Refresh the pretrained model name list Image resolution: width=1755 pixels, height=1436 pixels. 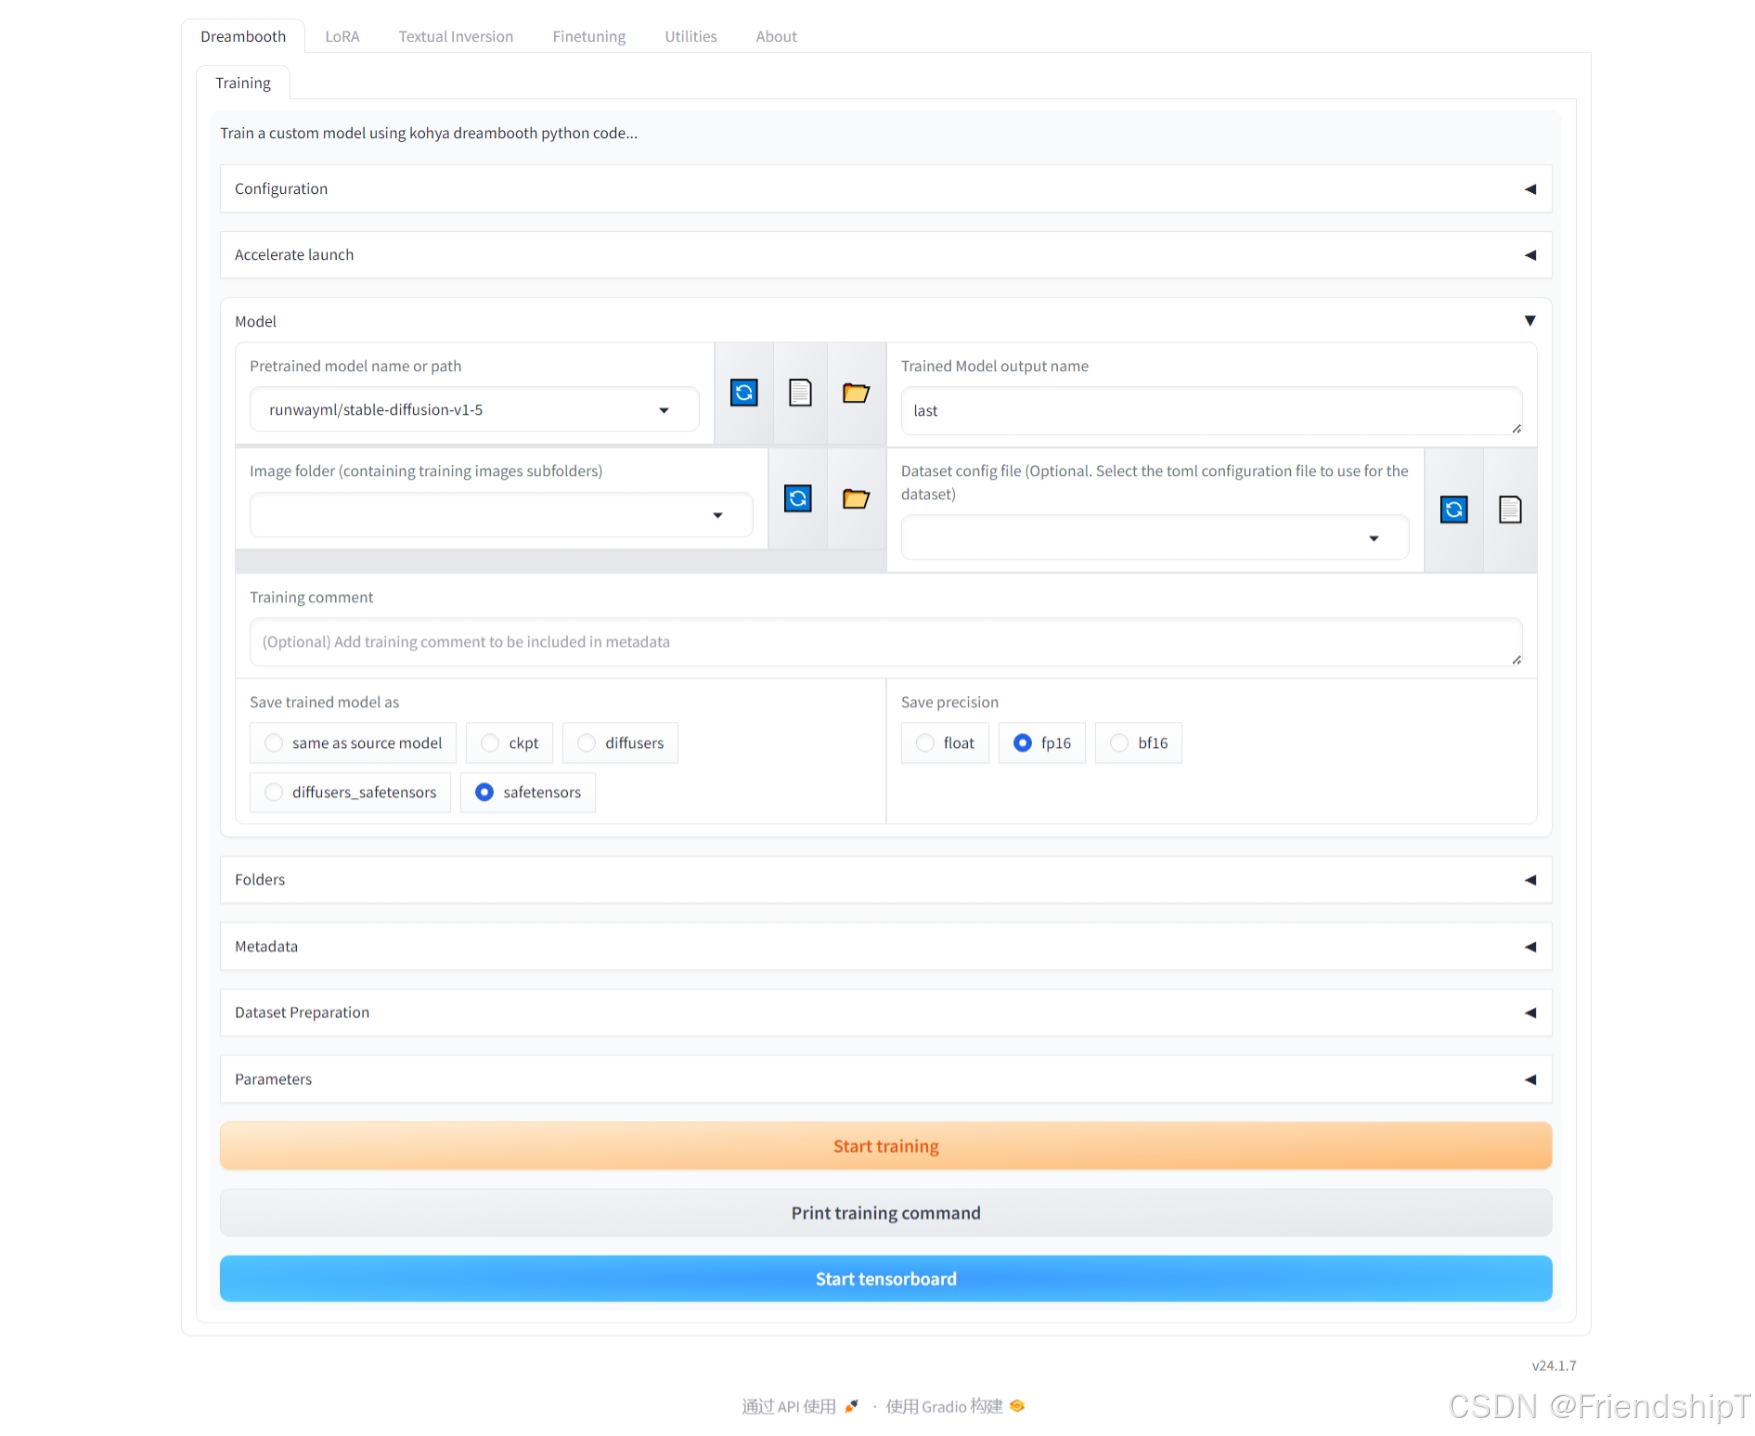pyautogui.click(x=744, y=393)
